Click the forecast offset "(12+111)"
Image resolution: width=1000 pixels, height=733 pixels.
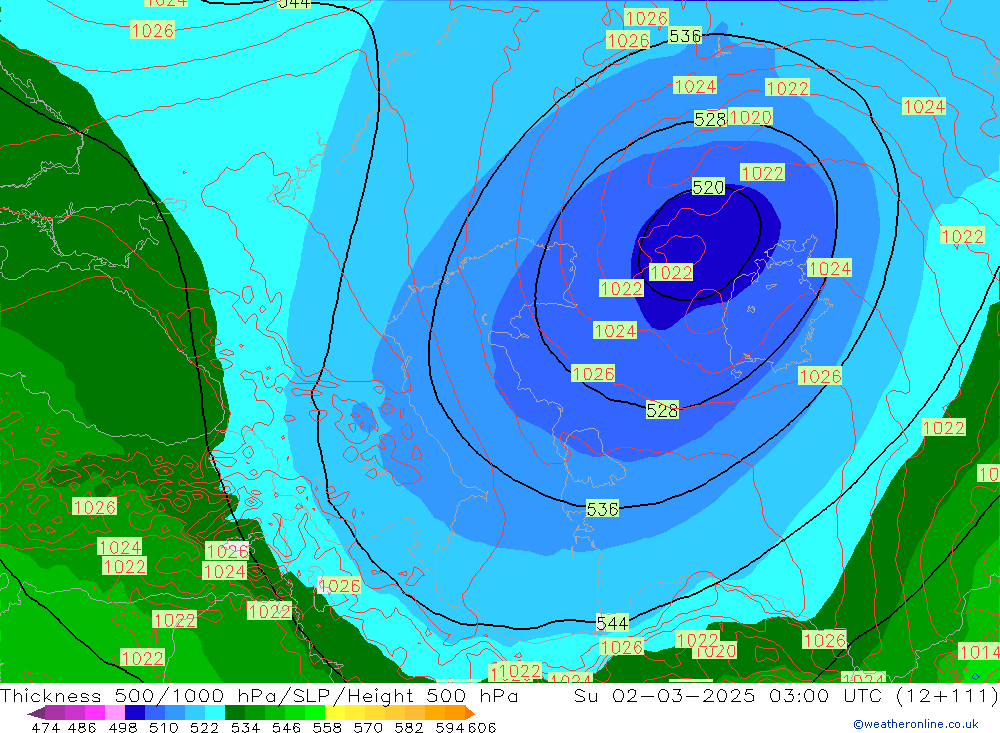coord(946,695)
